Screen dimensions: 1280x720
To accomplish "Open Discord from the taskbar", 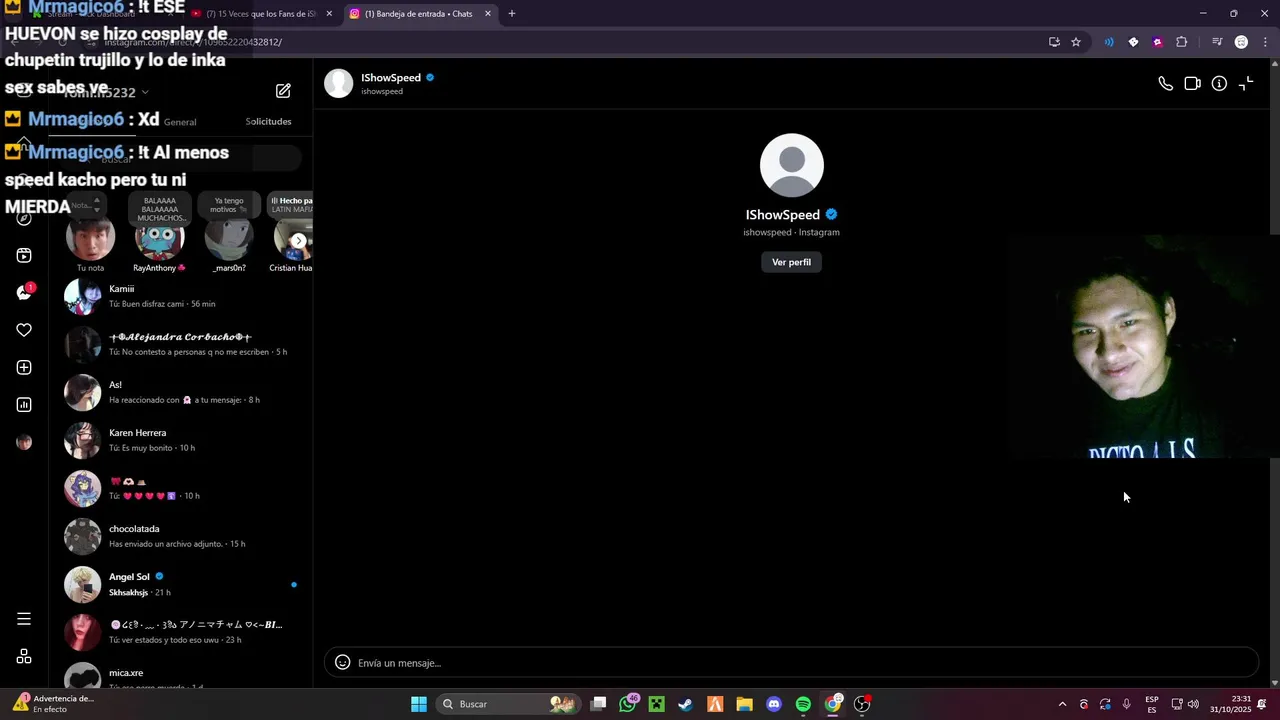I will point(773,704).
